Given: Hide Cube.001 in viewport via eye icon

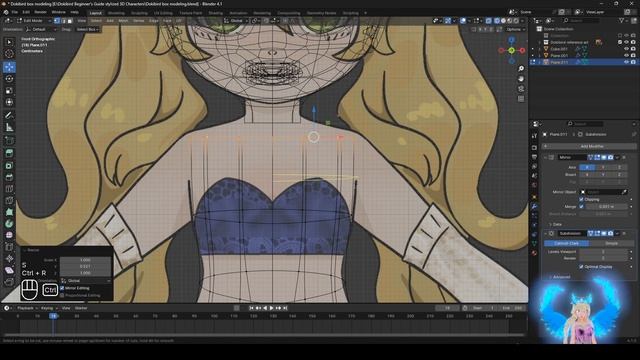Looking at the screenshot, I should [627, 49].
